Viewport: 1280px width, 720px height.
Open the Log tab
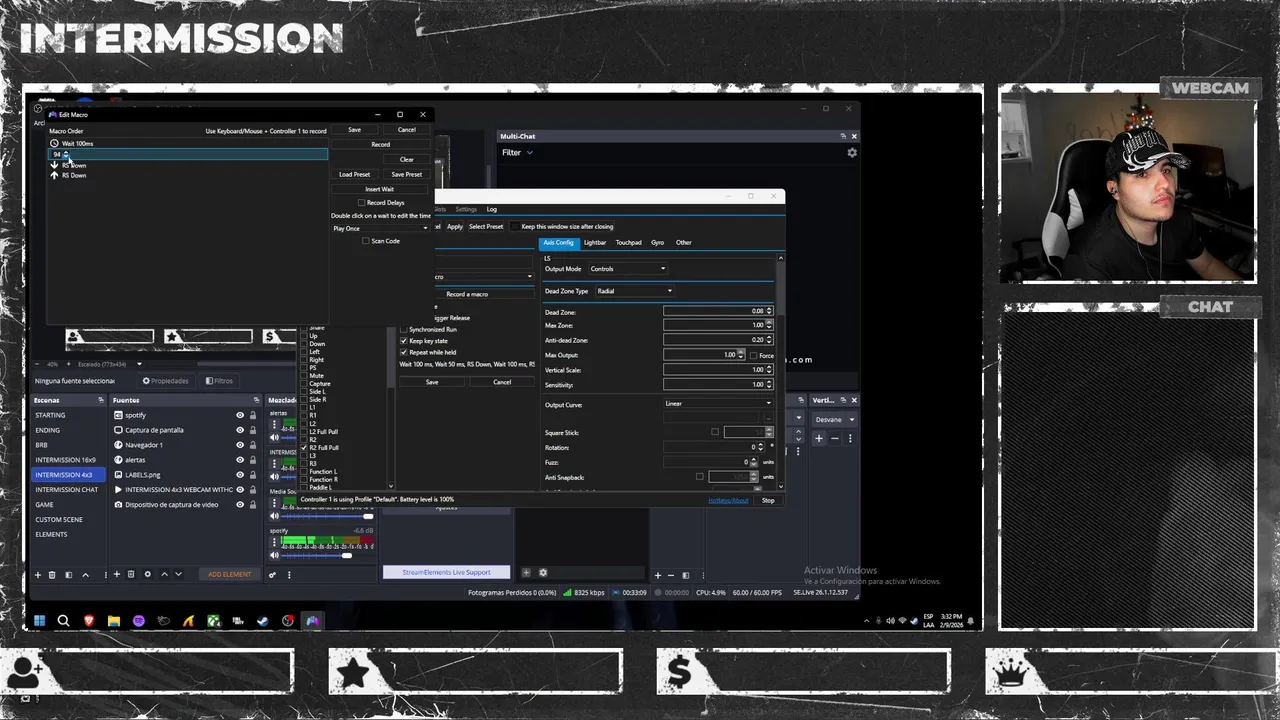pyautogui.click(x=492, y=210)
